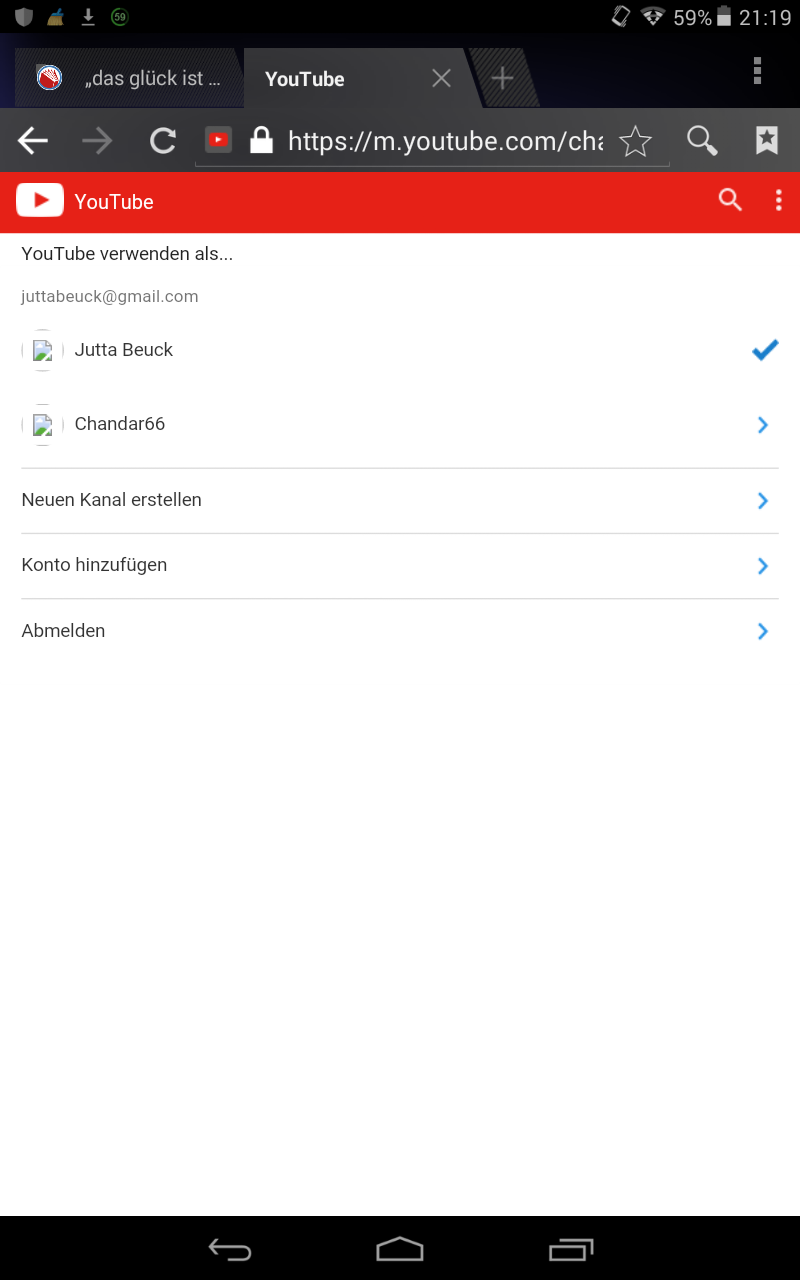Open the browser menu at top right
This screenshot has height=1280, width=800.
757,71
